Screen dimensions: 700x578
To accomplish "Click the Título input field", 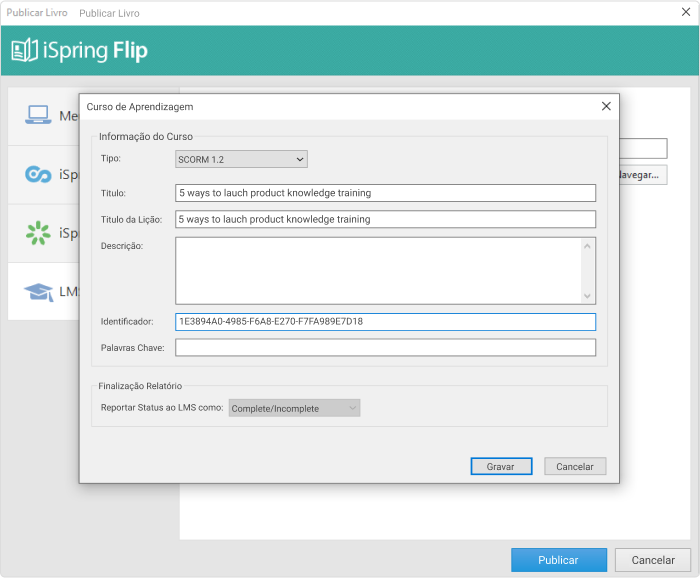I will tap(385, 193).
